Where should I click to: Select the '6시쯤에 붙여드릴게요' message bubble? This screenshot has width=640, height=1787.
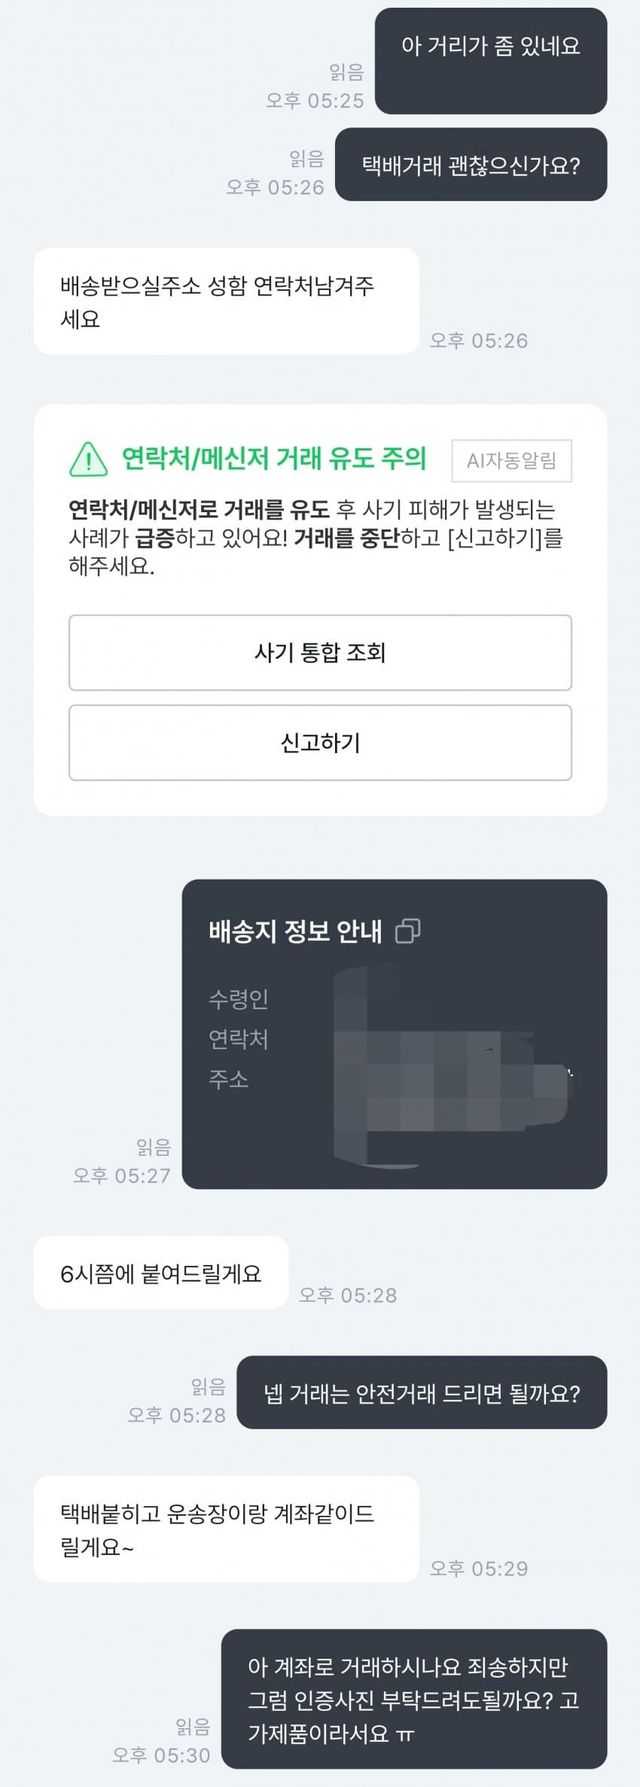click(161, 1274)
